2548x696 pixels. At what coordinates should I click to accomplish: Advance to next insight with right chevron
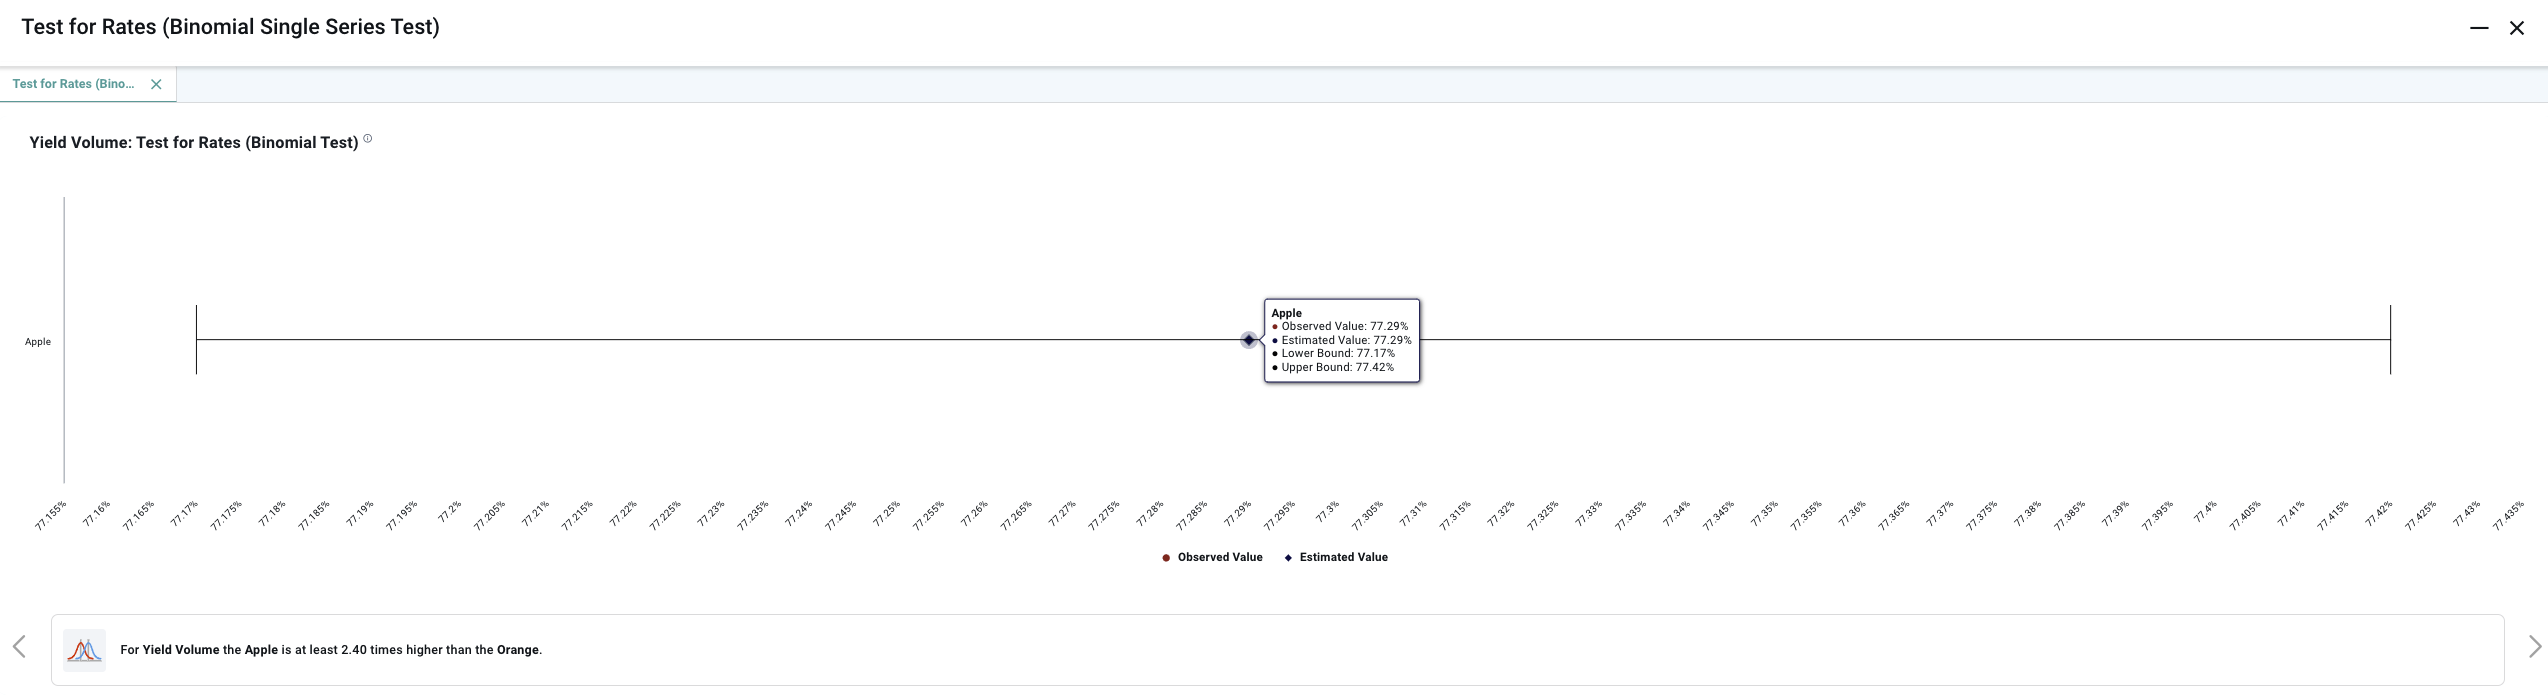click(x=2534, y=647)
